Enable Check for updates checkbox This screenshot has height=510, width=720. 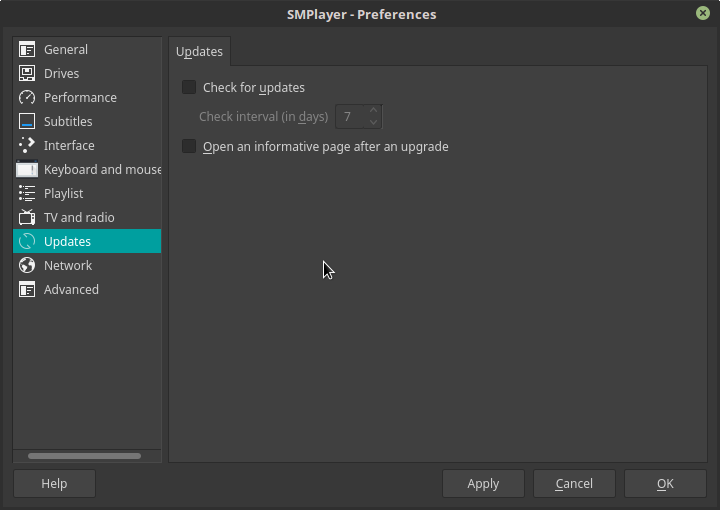coord(189,88)
